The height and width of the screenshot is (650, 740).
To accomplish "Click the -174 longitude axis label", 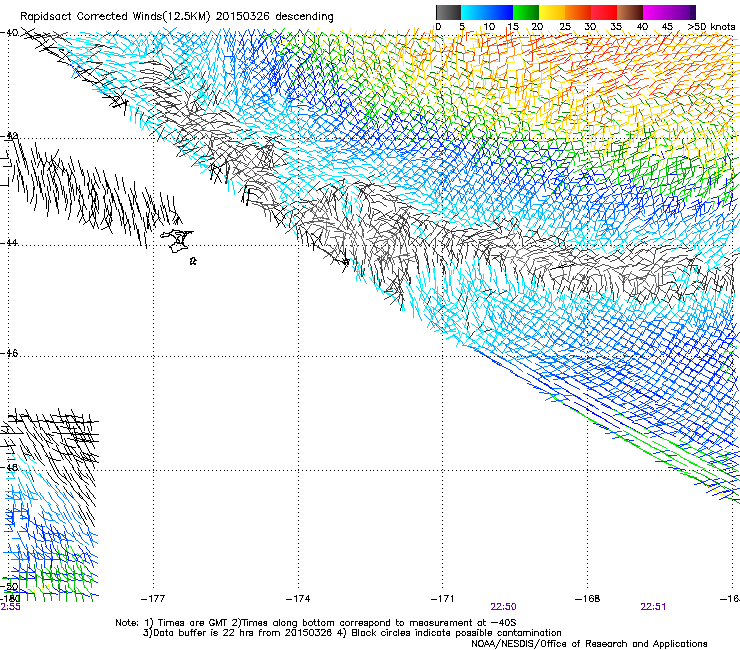I will (298, 599).
